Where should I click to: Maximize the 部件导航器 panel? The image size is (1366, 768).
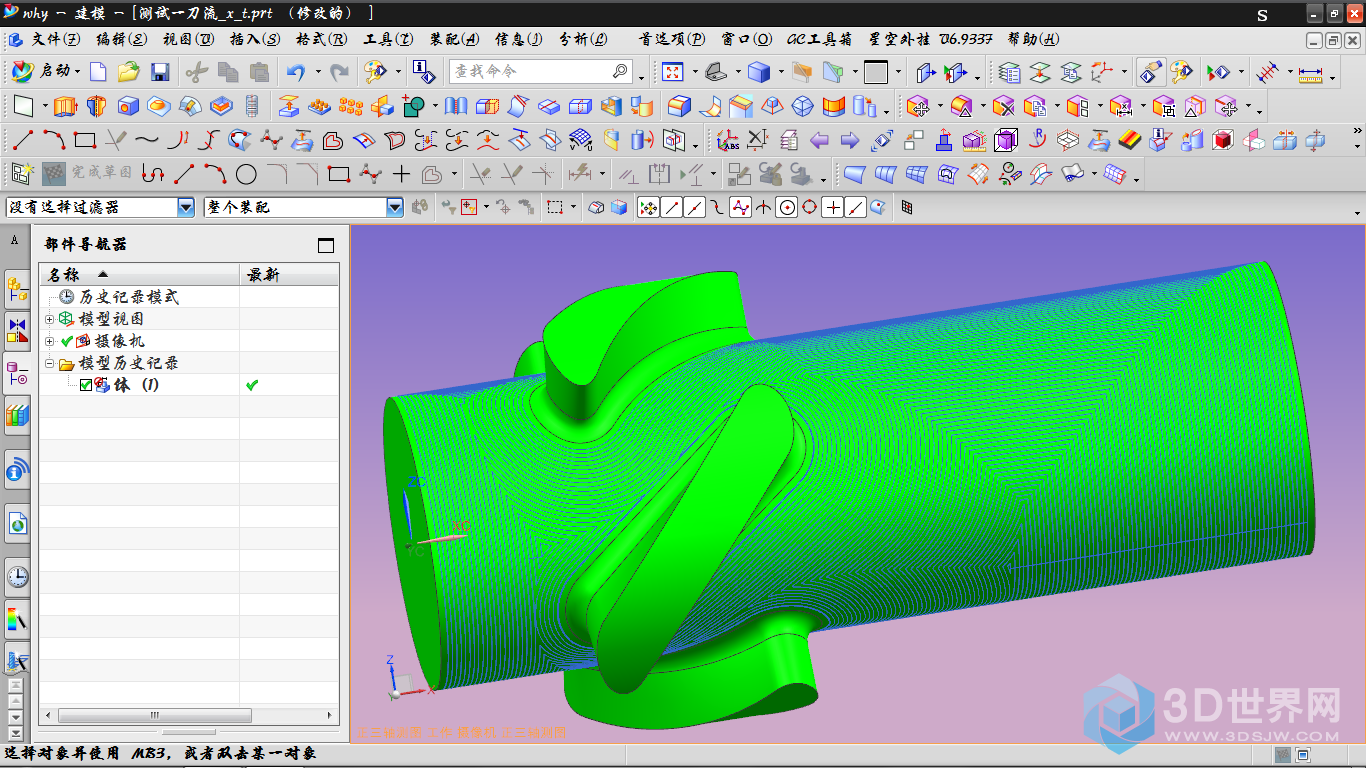(x=325, y=245)
